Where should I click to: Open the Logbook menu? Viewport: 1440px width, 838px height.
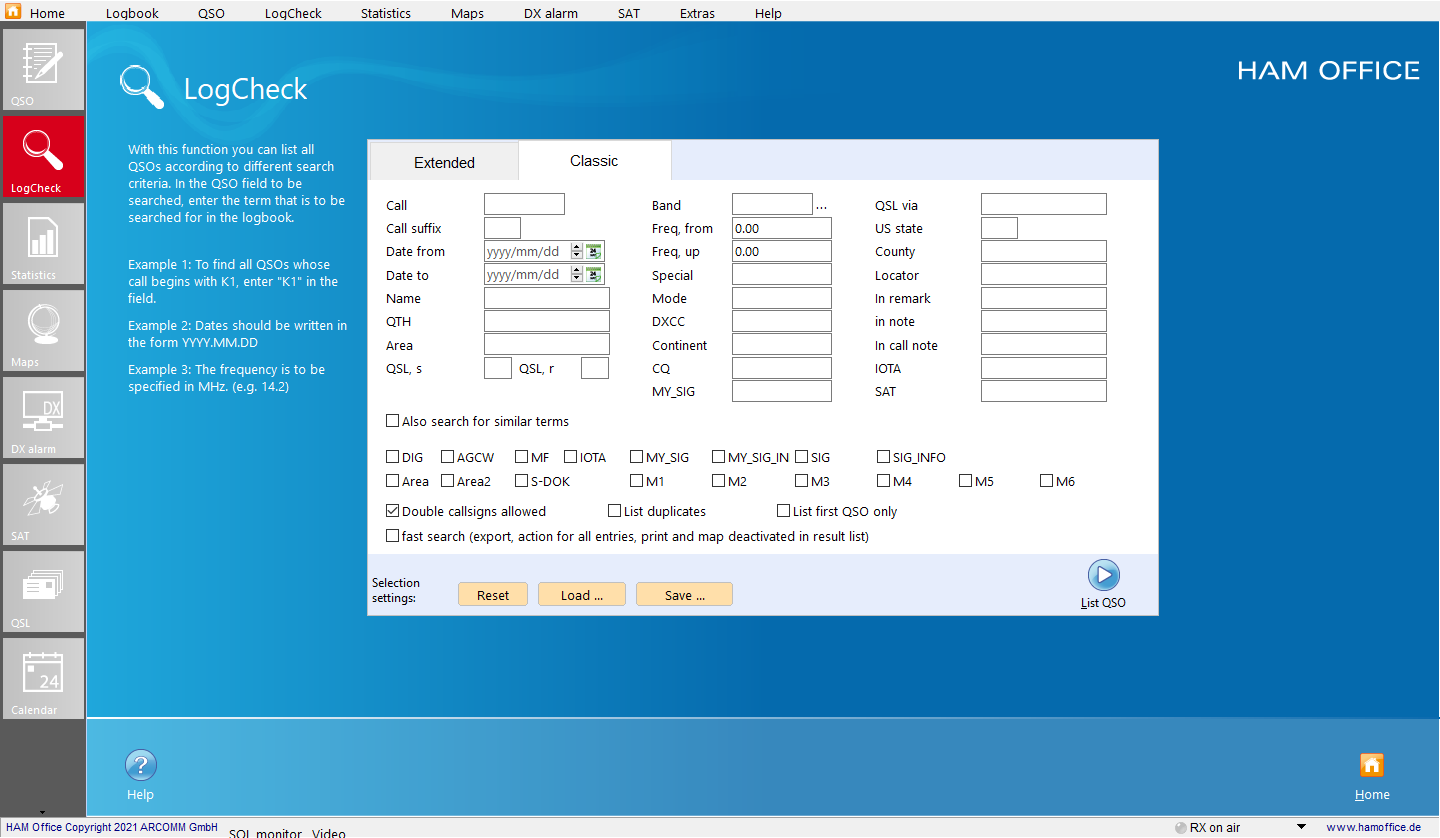point(132,13)
